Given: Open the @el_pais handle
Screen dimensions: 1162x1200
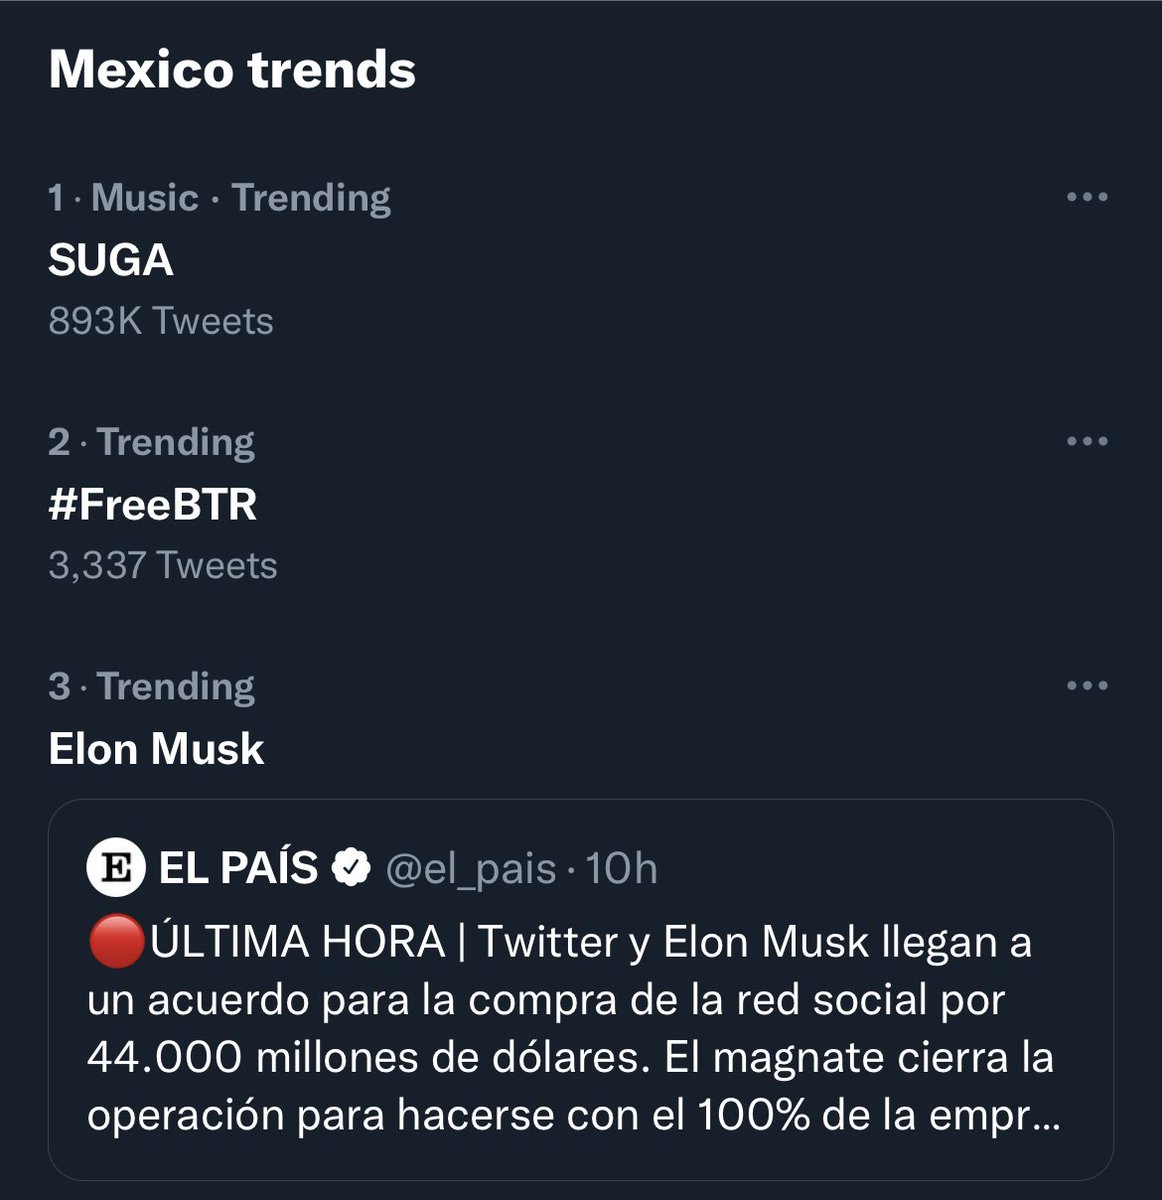Looking at the screenshot, I should [471, 869].
